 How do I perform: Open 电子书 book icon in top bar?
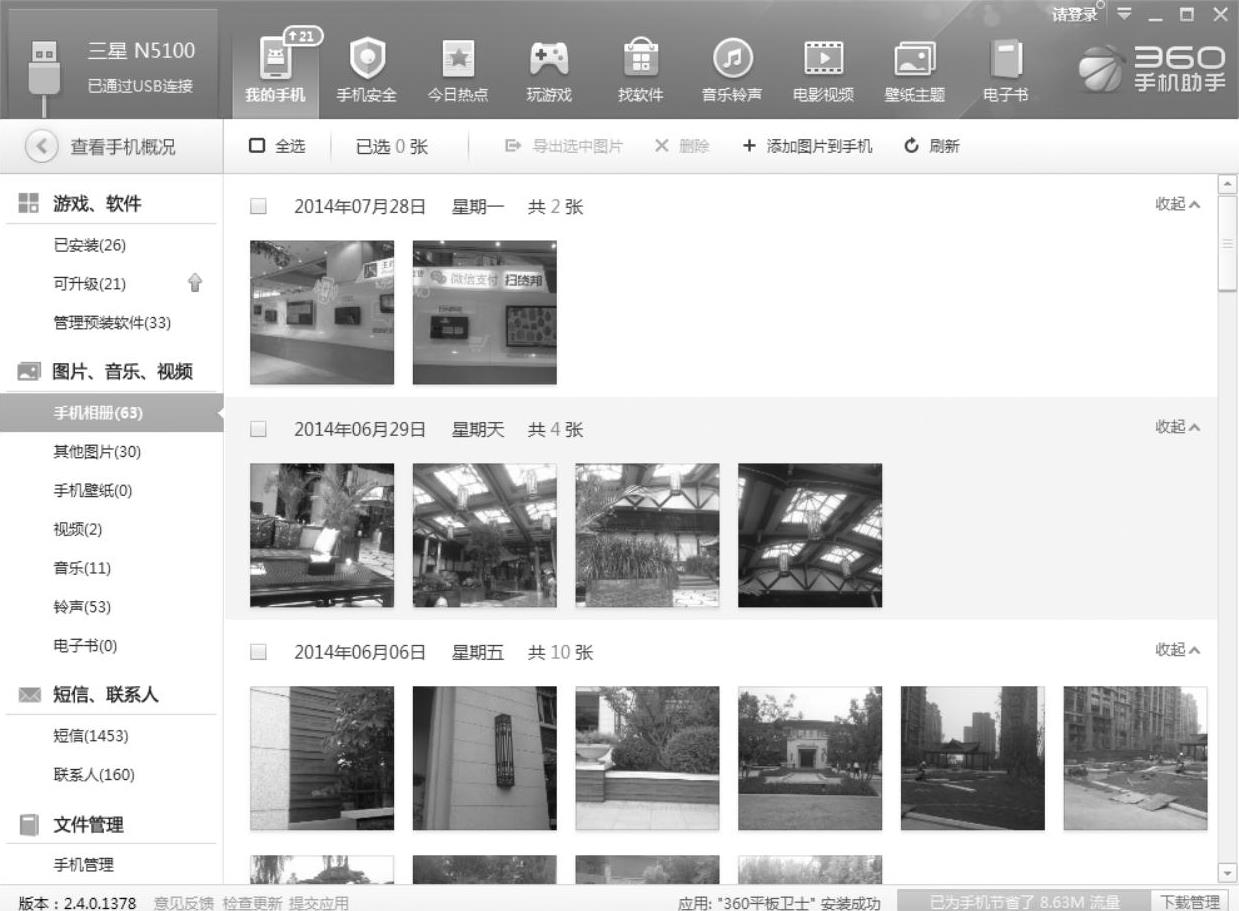coord(1006,60)
